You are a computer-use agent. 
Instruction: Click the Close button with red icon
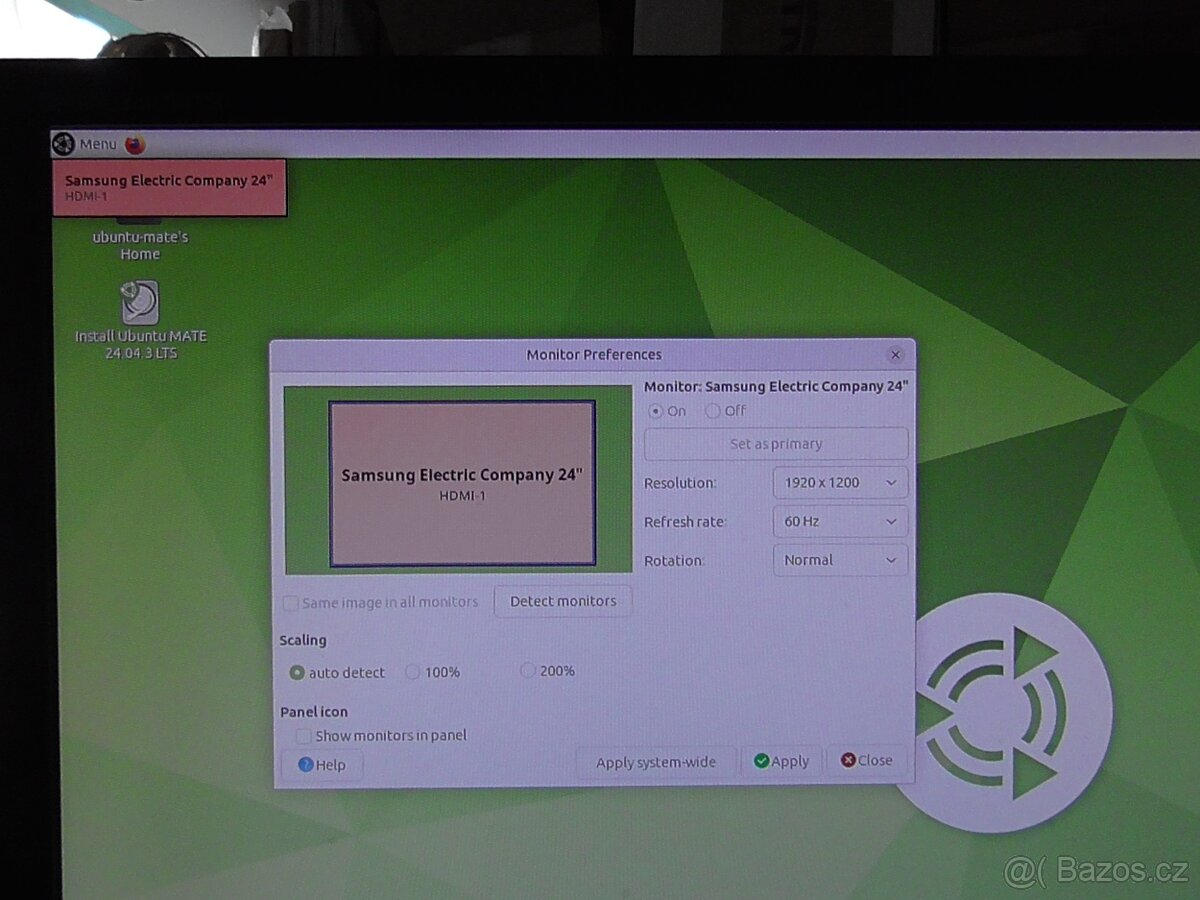(x=867, y=760)
